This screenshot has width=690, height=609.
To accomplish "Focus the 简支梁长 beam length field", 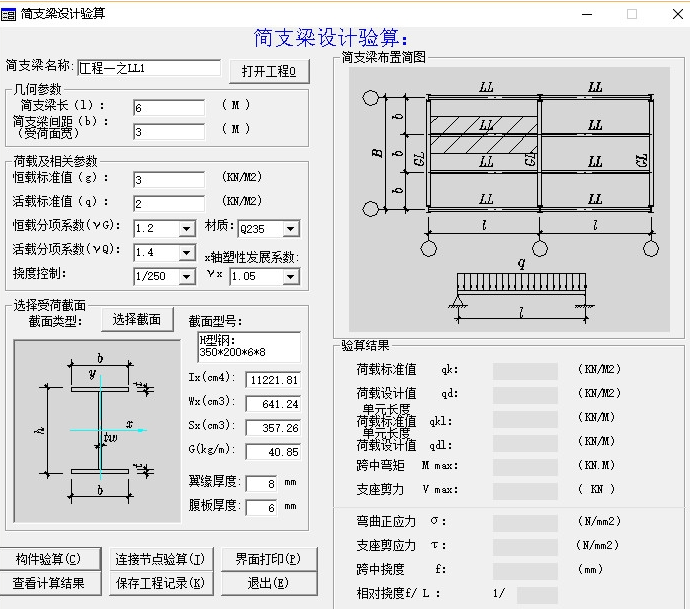I will coord(168,107).
